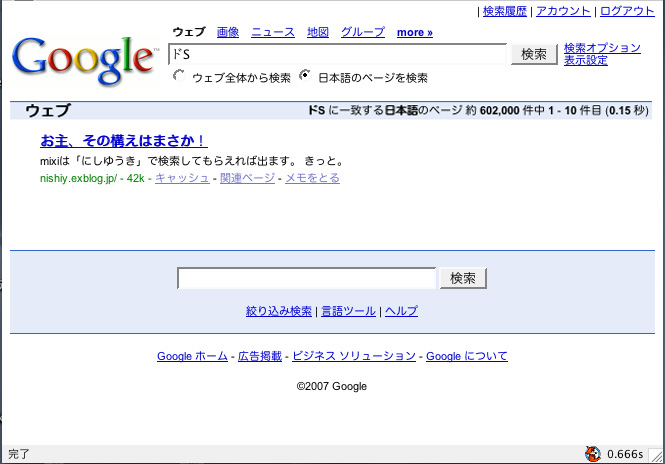This screenshot has width=665, height=464.
Task: Open 絞り込み検索 link
Action: click(279, 311)
